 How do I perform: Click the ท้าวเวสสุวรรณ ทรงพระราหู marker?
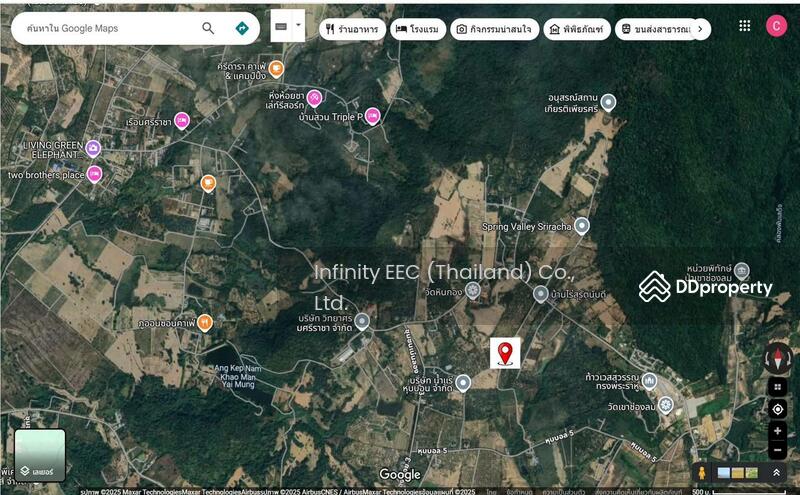[649, 381]
